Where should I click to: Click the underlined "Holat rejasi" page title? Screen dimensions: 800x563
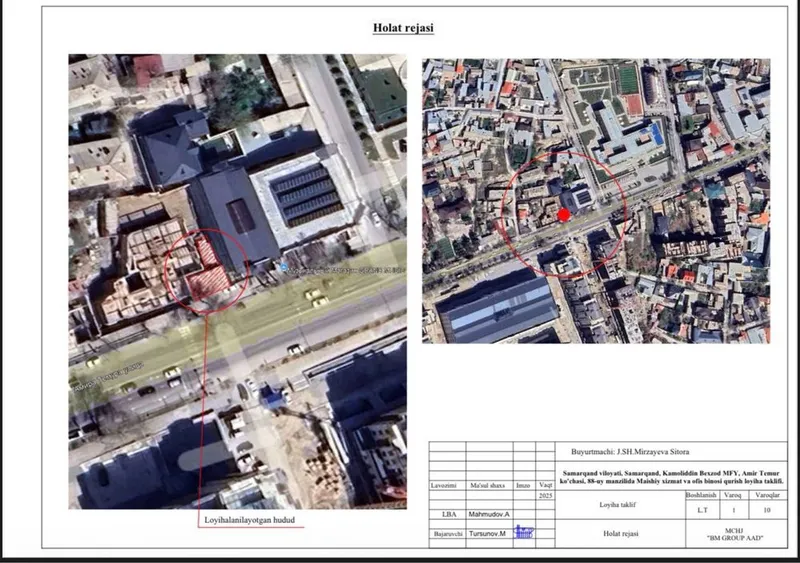(403, 28)
